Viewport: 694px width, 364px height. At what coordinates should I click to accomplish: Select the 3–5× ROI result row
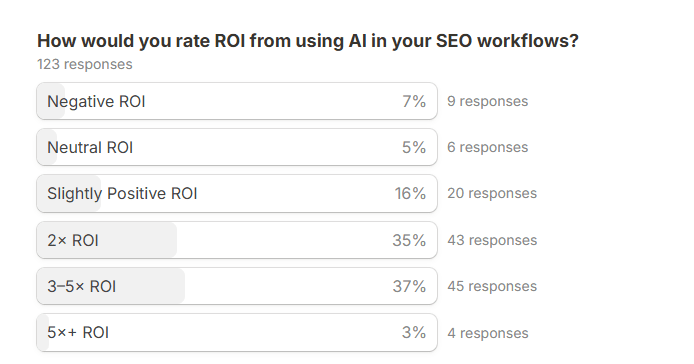pyautogui.click(x=237, y=286)
